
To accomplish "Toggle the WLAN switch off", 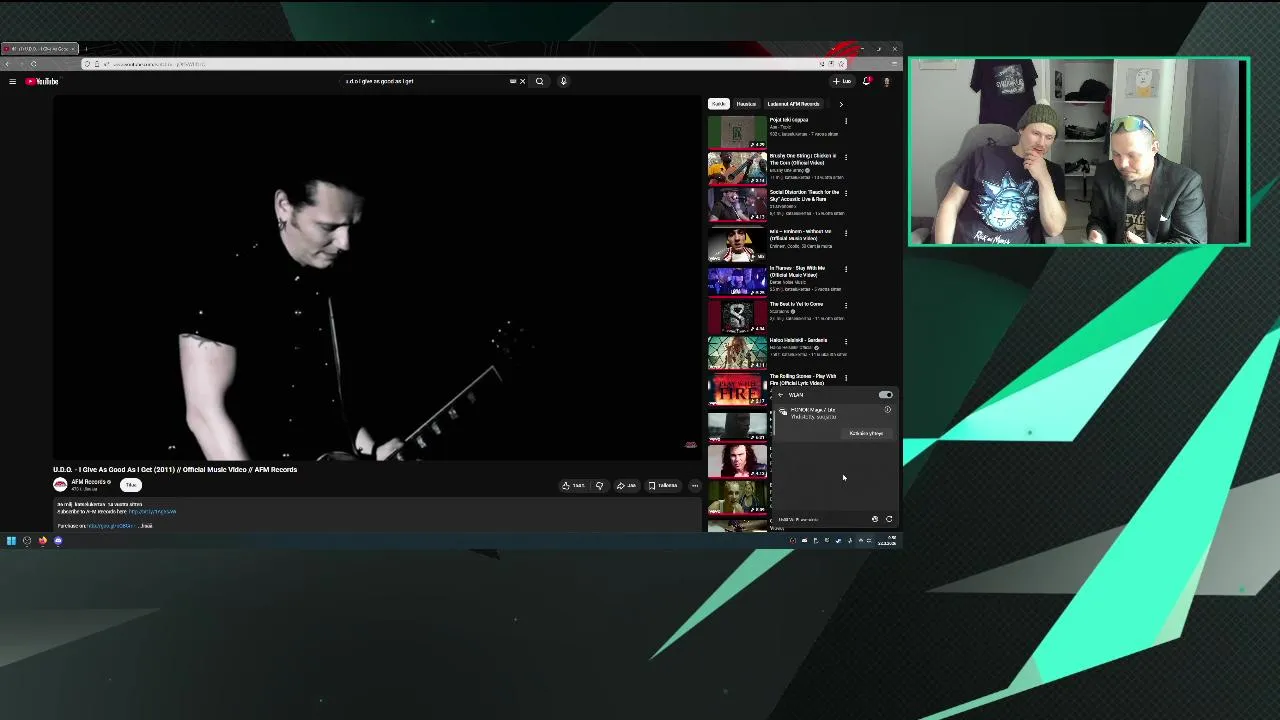I will (885, 395).
